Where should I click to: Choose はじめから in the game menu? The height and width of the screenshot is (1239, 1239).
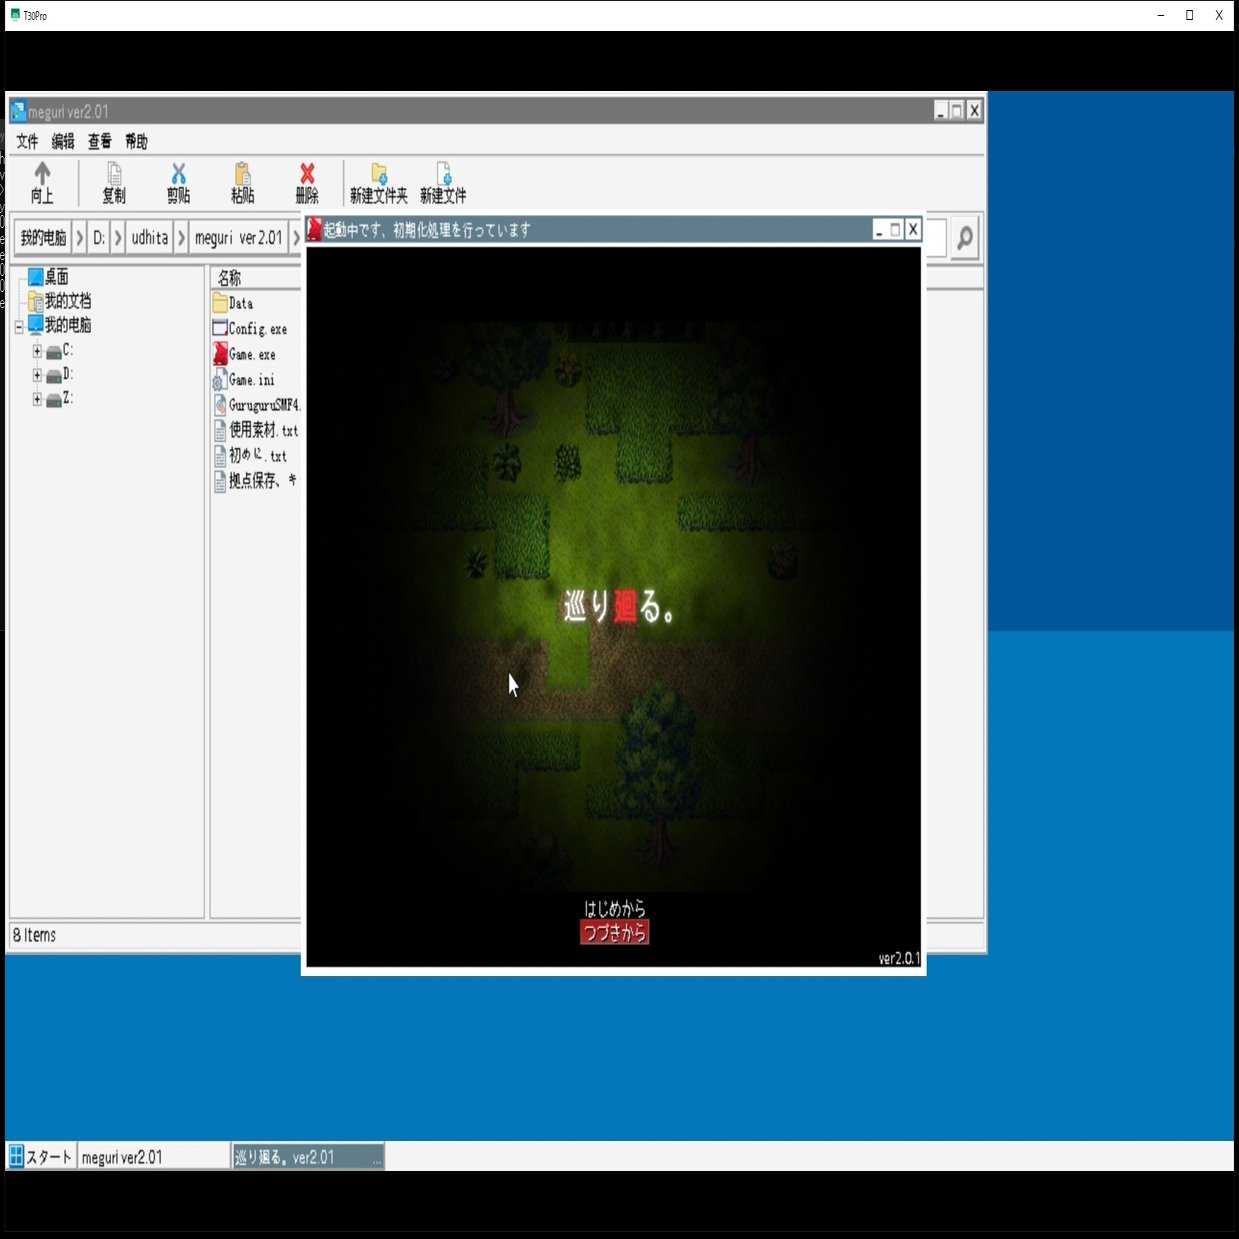[x=614, y=908]
